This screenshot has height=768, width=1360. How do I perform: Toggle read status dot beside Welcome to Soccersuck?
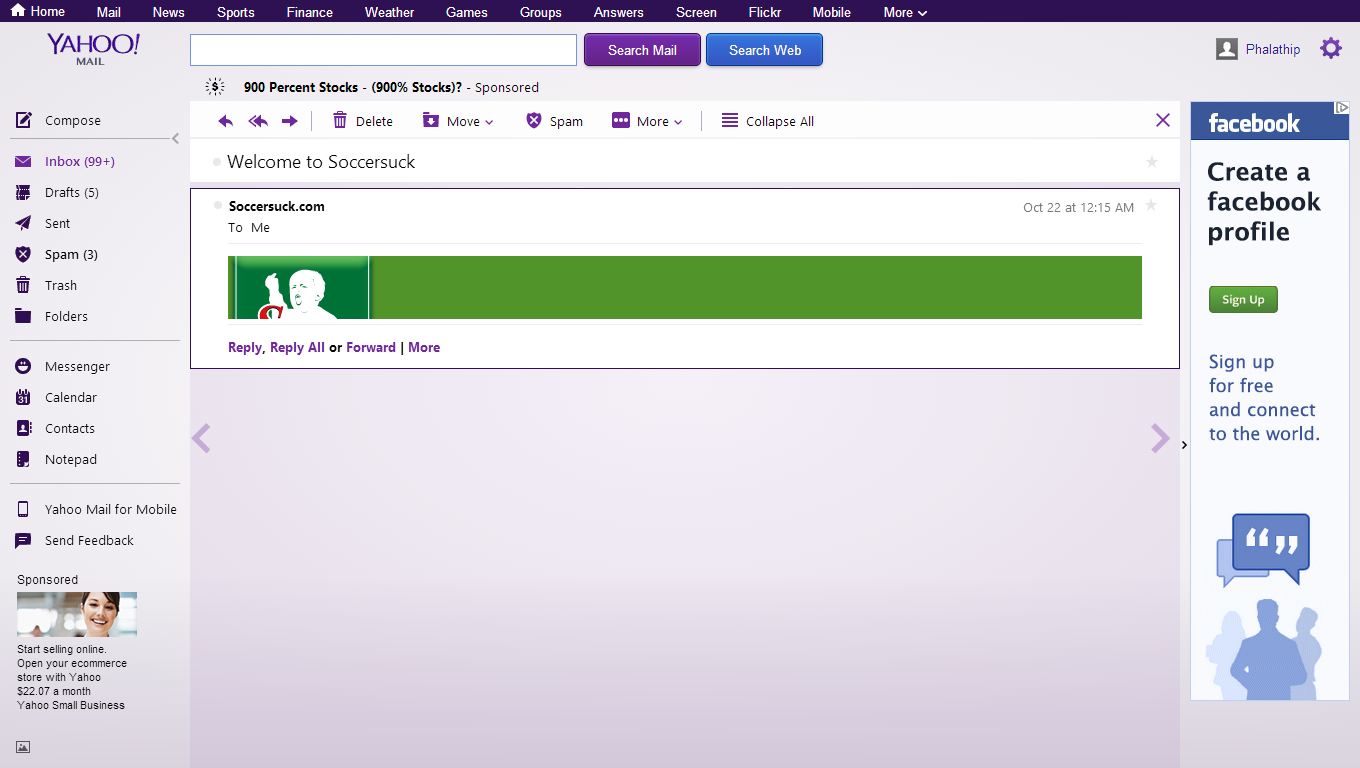click(217, 162)
